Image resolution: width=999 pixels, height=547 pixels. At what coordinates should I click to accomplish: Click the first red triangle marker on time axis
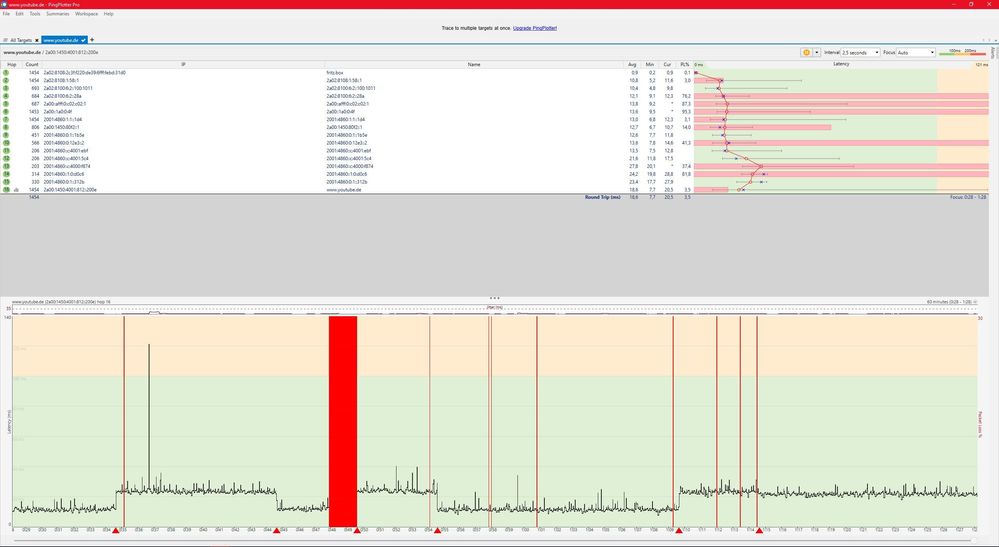click(x=115, y=530)
